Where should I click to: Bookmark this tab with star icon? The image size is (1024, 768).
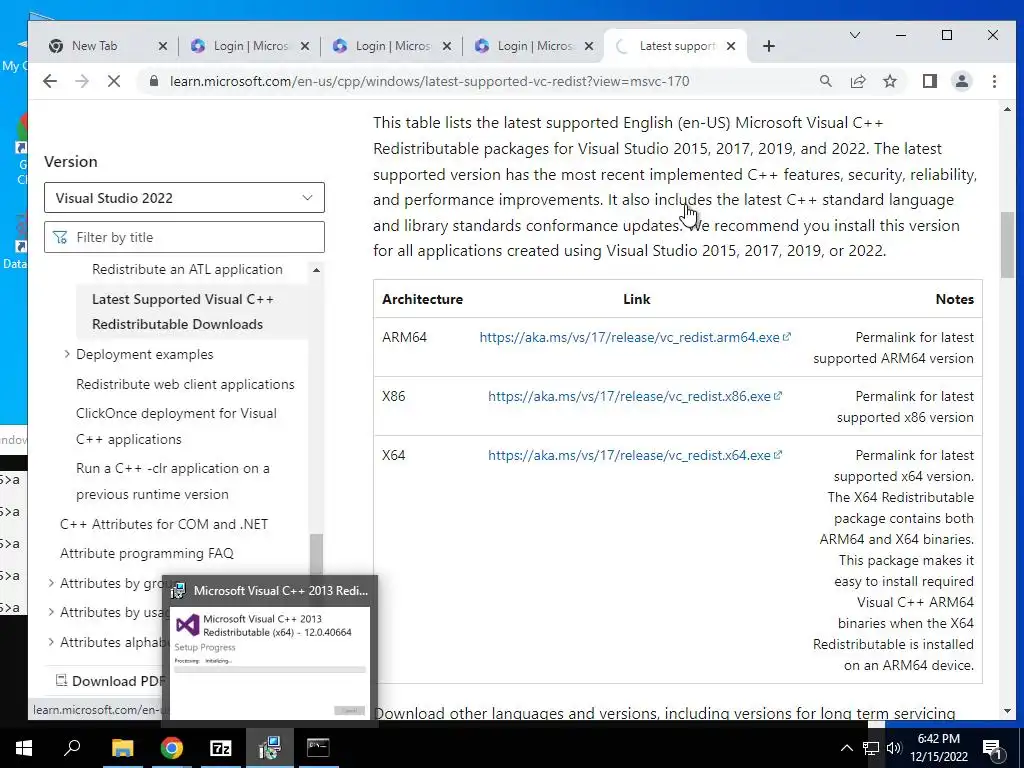point(889,81)
